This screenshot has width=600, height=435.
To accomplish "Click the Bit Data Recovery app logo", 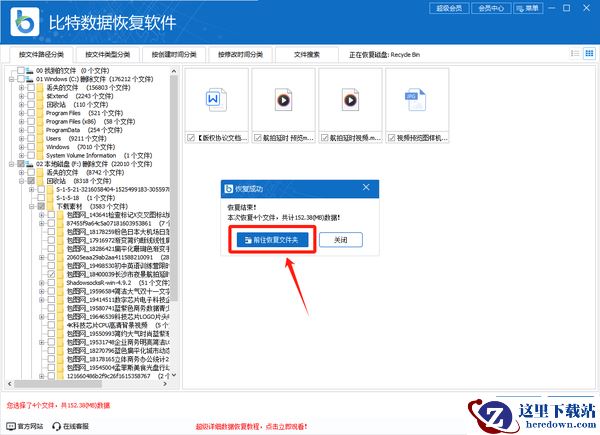I will pos(25,22).
